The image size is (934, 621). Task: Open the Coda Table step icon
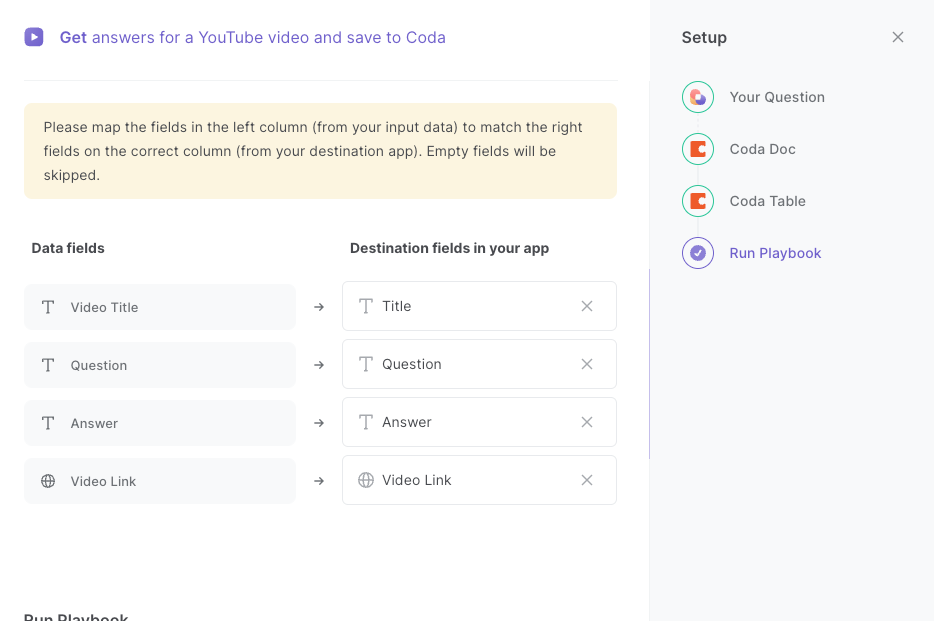pos(698,201)
